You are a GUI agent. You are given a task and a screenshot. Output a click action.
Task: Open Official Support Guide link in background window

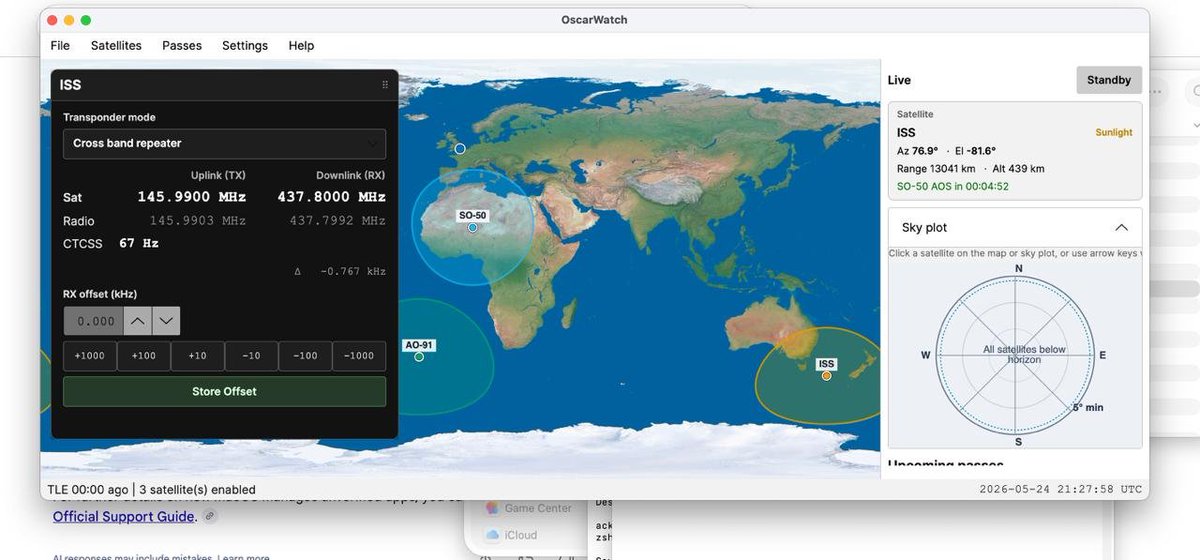click(123, 517)
